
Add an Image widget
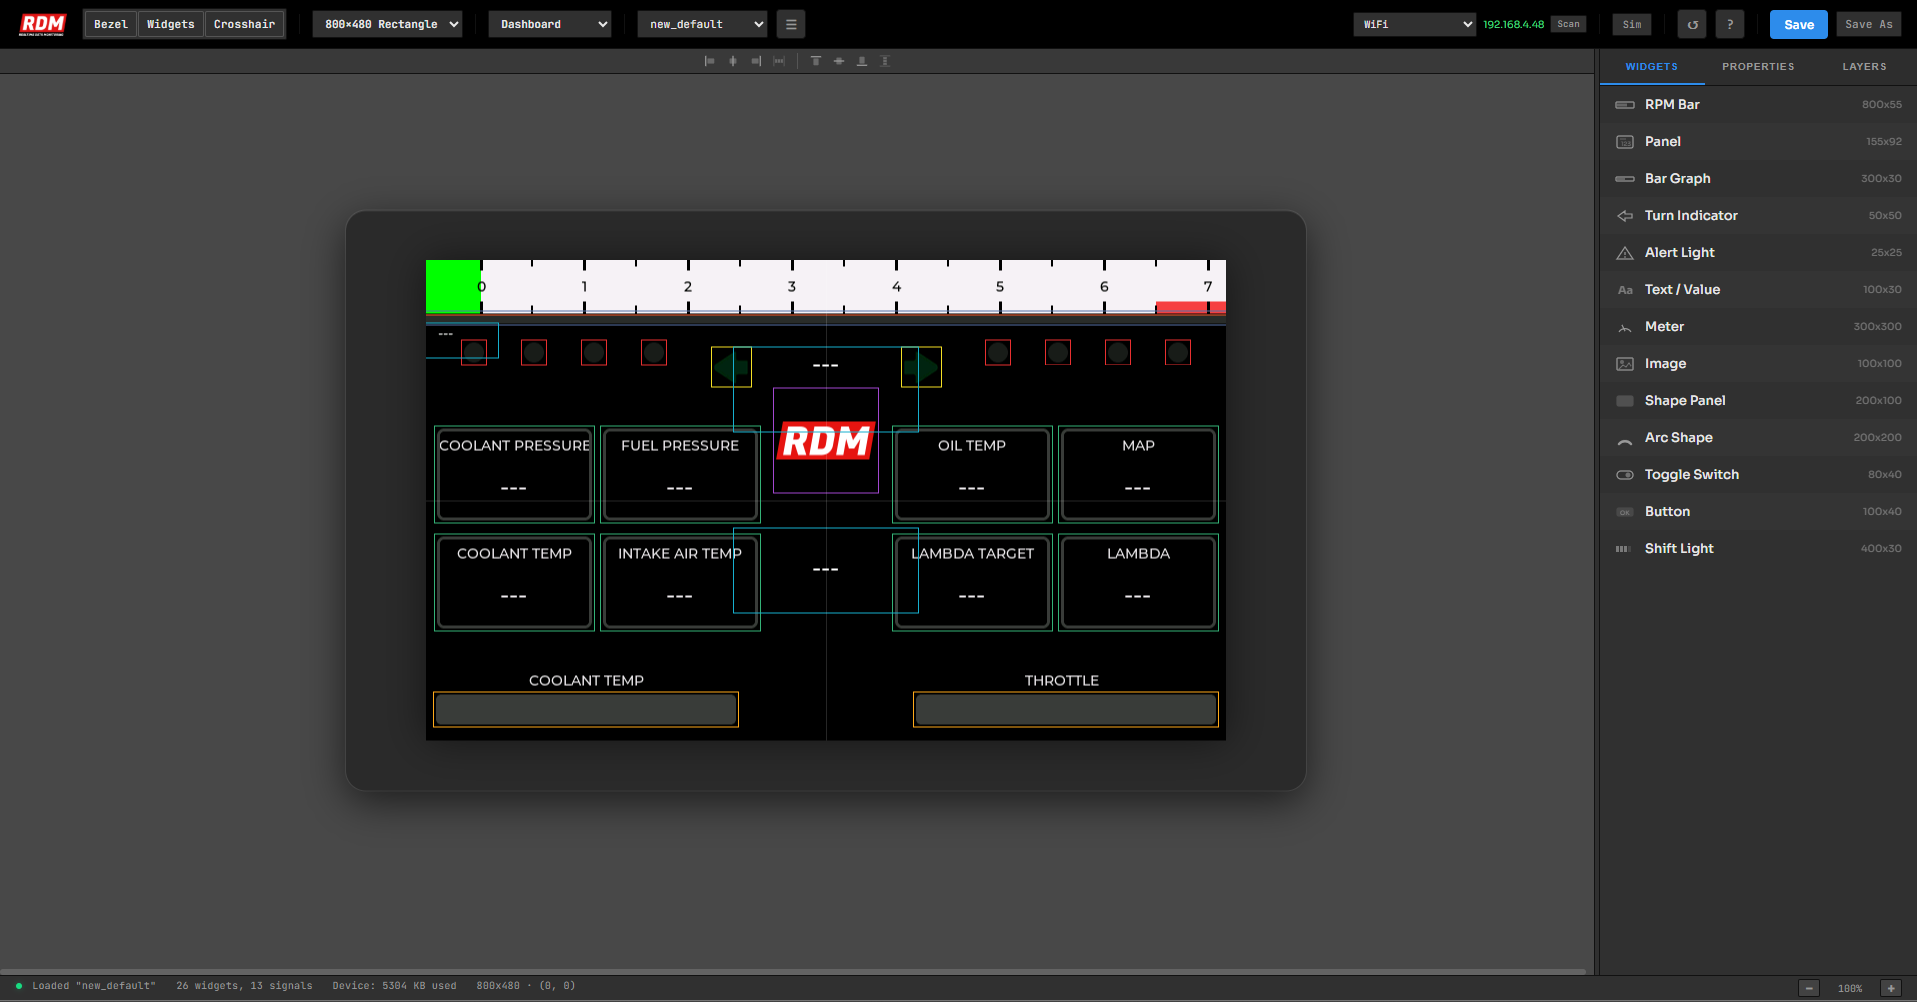click(x=1758, y=363)
